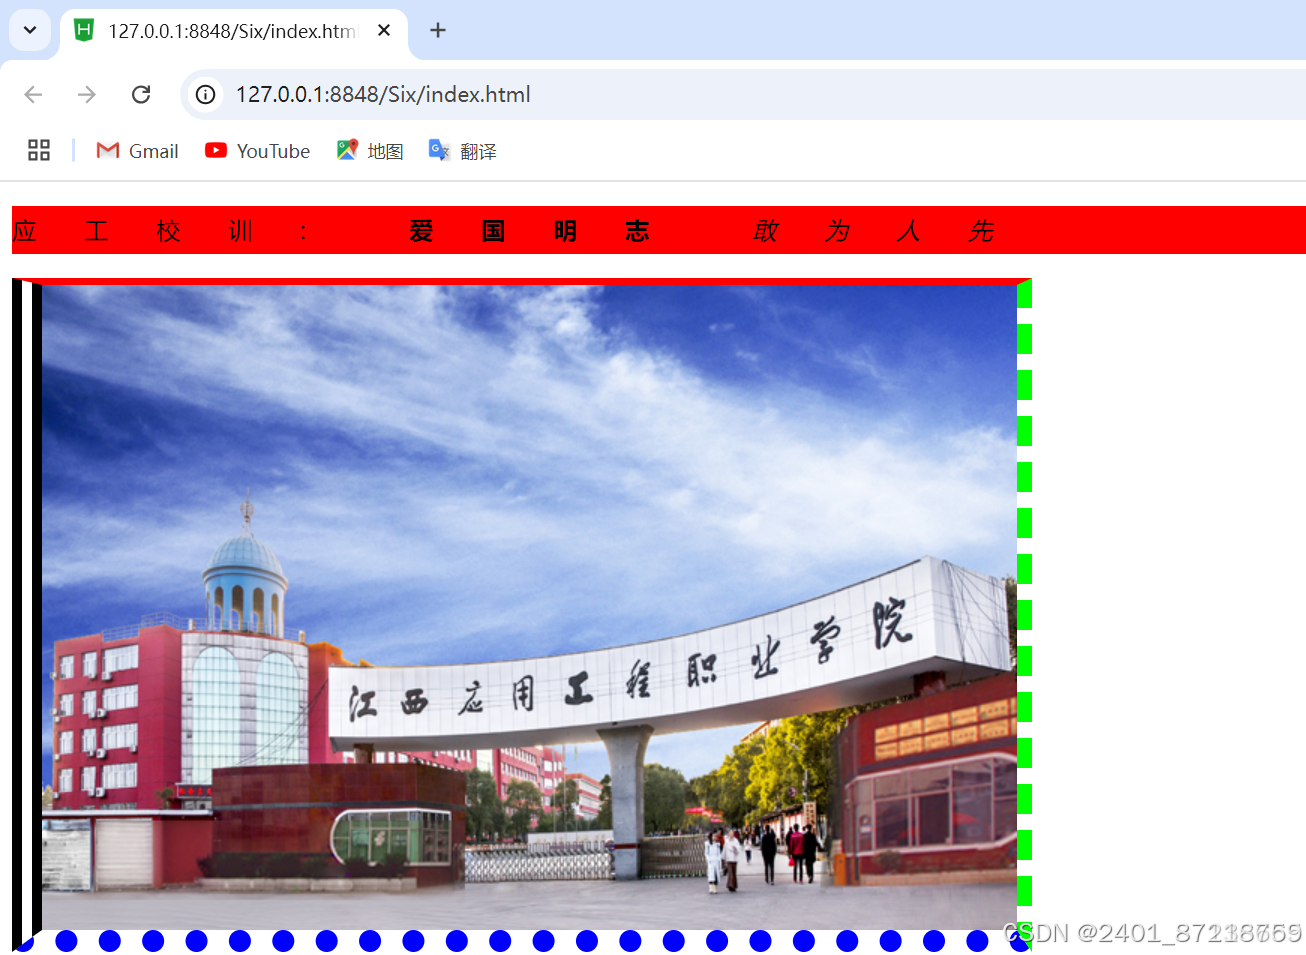Select the 127.0.0.1:8848/Six/index.html tab

point(234,31)
